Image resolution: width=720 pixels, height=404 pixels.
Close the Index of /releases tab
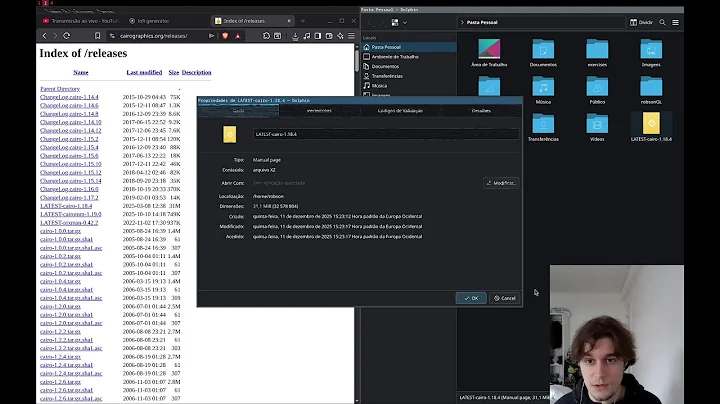coord(289,21)
